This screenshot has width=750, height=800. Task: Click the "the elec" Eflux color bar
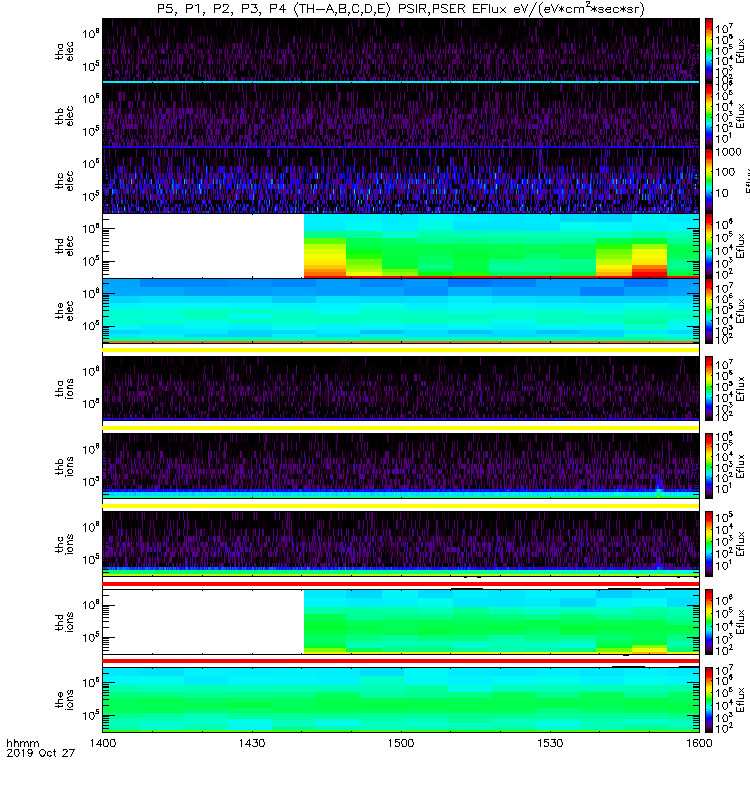(x=709, y=311)
